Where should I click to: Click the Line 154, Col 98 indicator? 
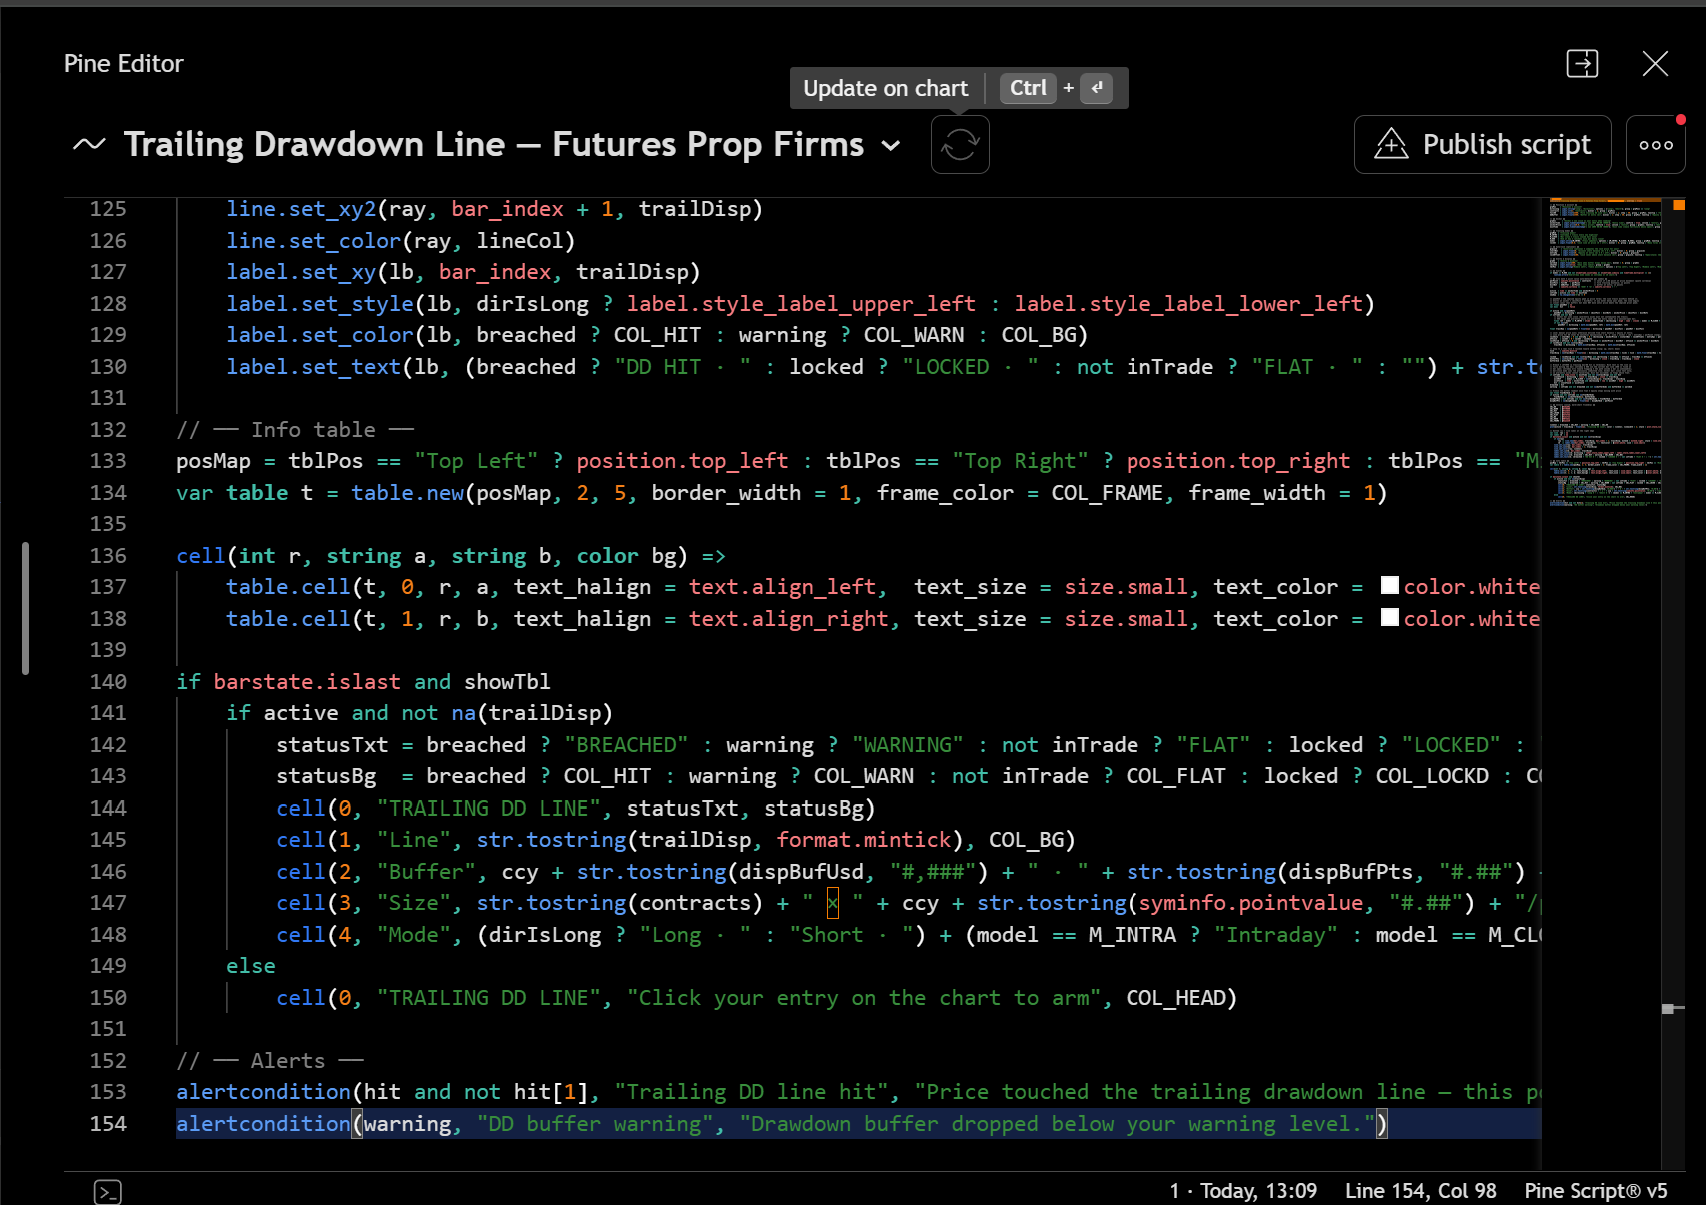point(1420,1191)
